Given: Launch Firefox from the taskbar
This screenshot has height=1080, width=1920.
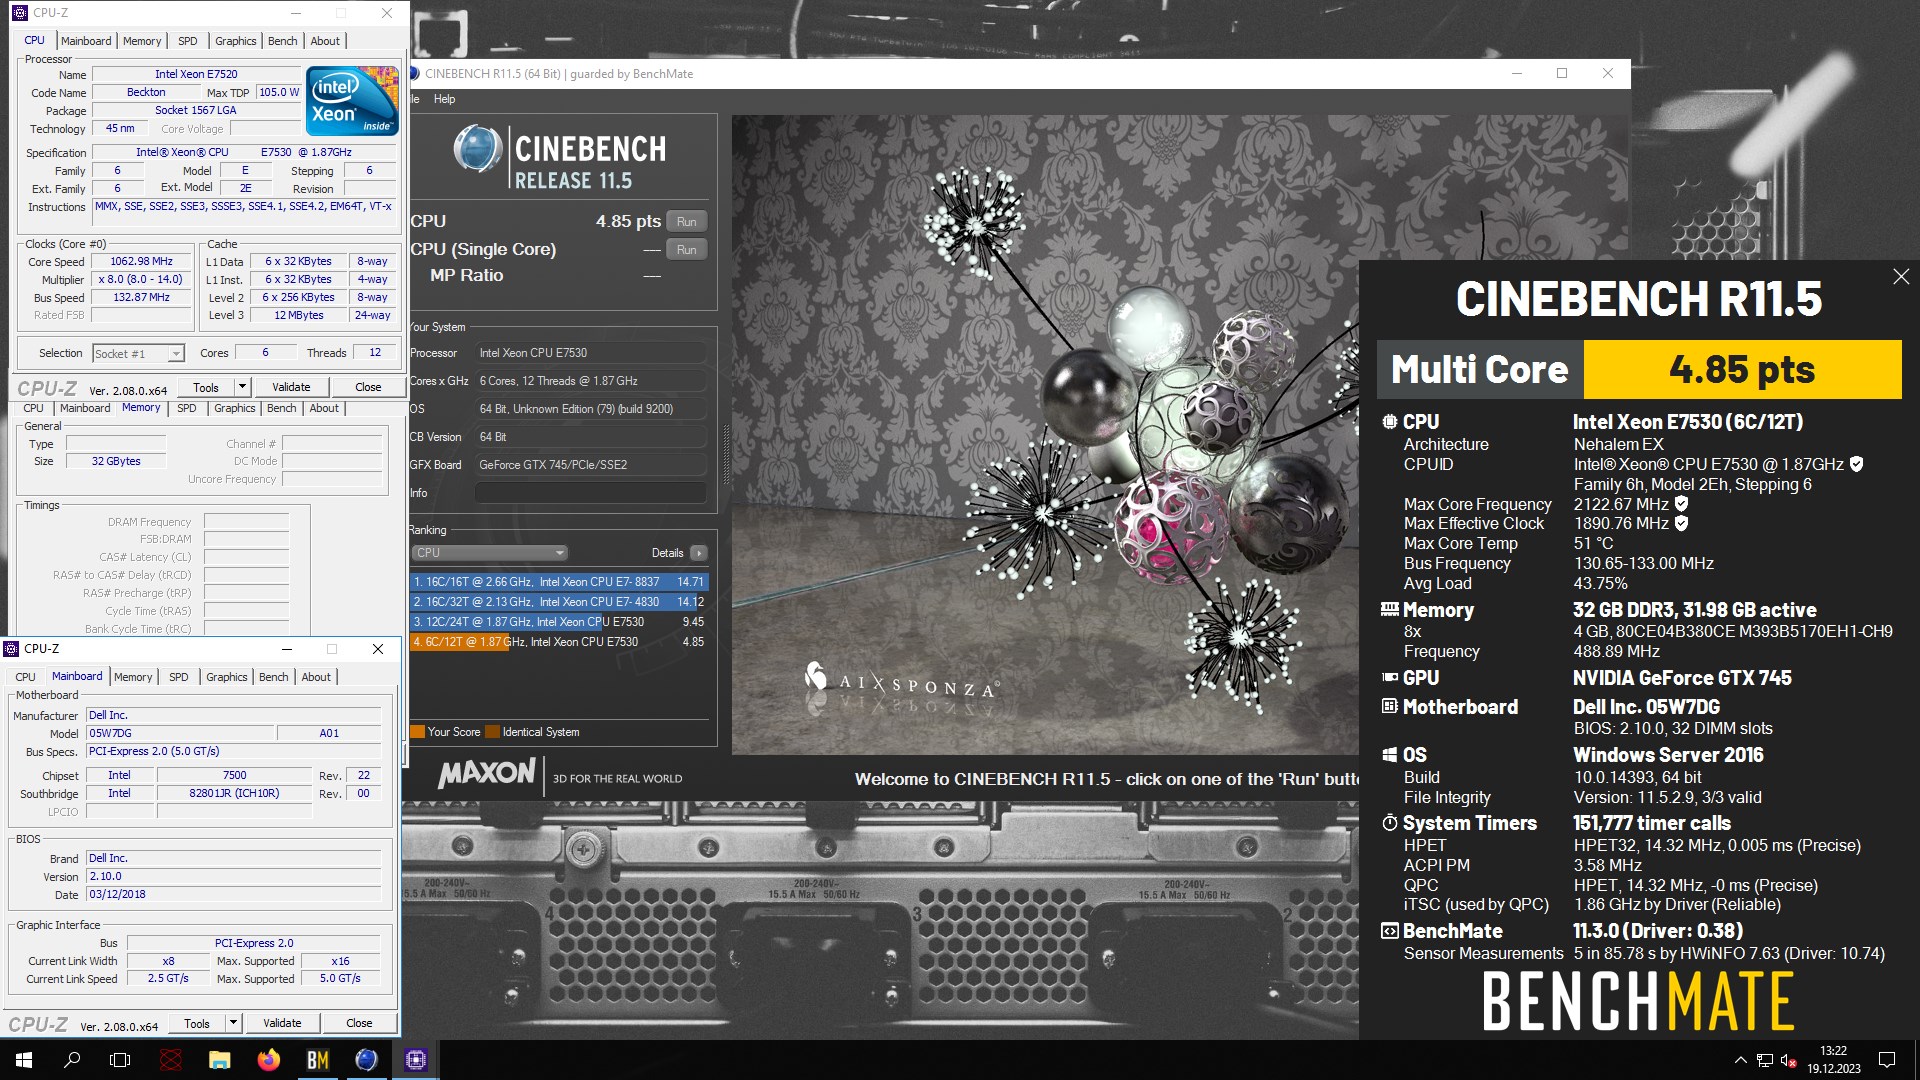Looking at the screenshot, I should 268,1060.
